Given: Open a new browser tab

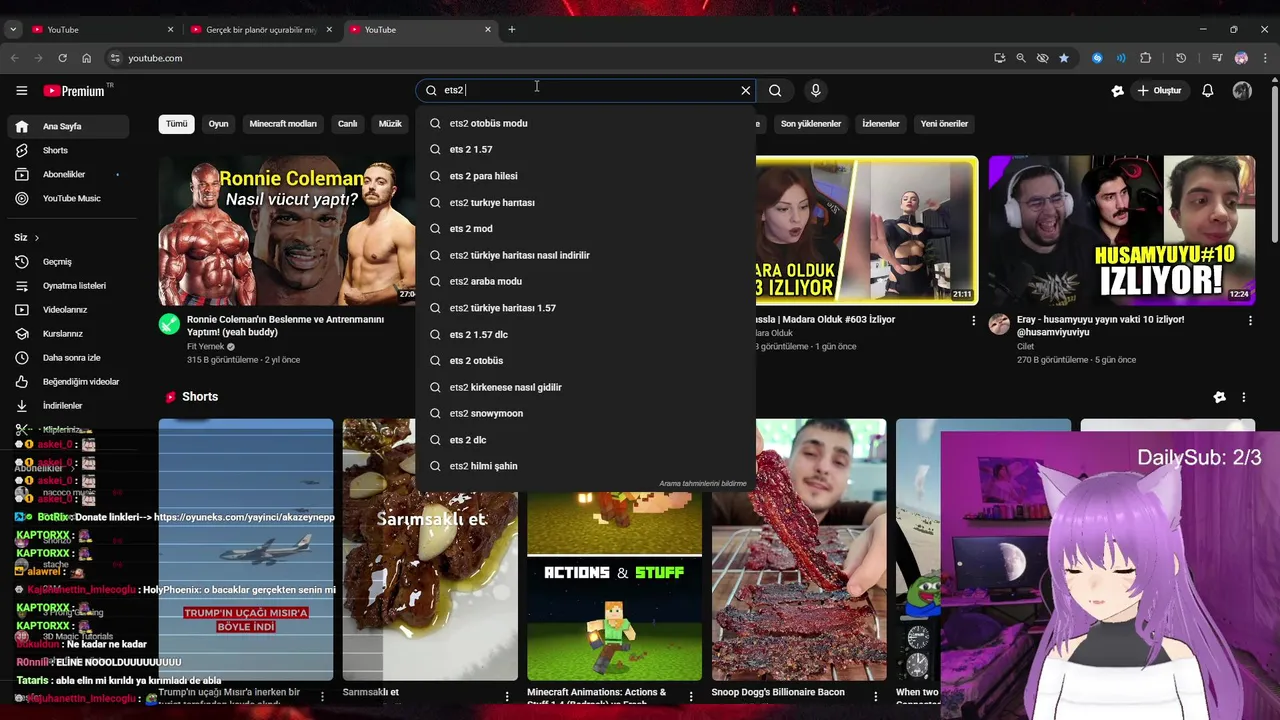Looking at the screenshot, I should (x=512, y=29).
